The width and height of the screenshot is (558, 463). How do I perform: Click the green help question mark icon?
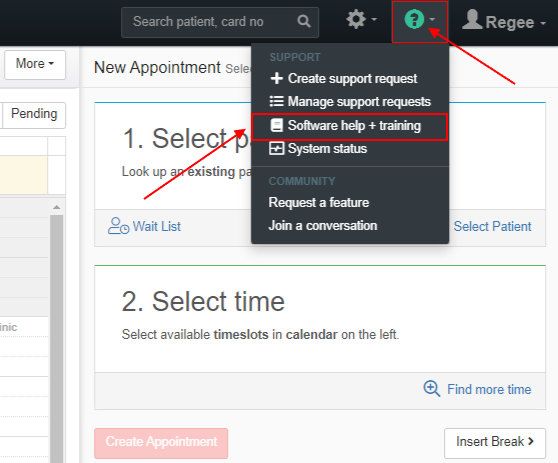coord(414,19)
